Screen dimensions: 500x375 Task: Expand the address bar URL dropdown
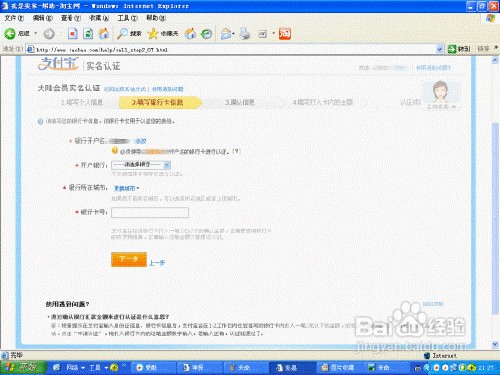pyautogui.click(x=440, y=49)
